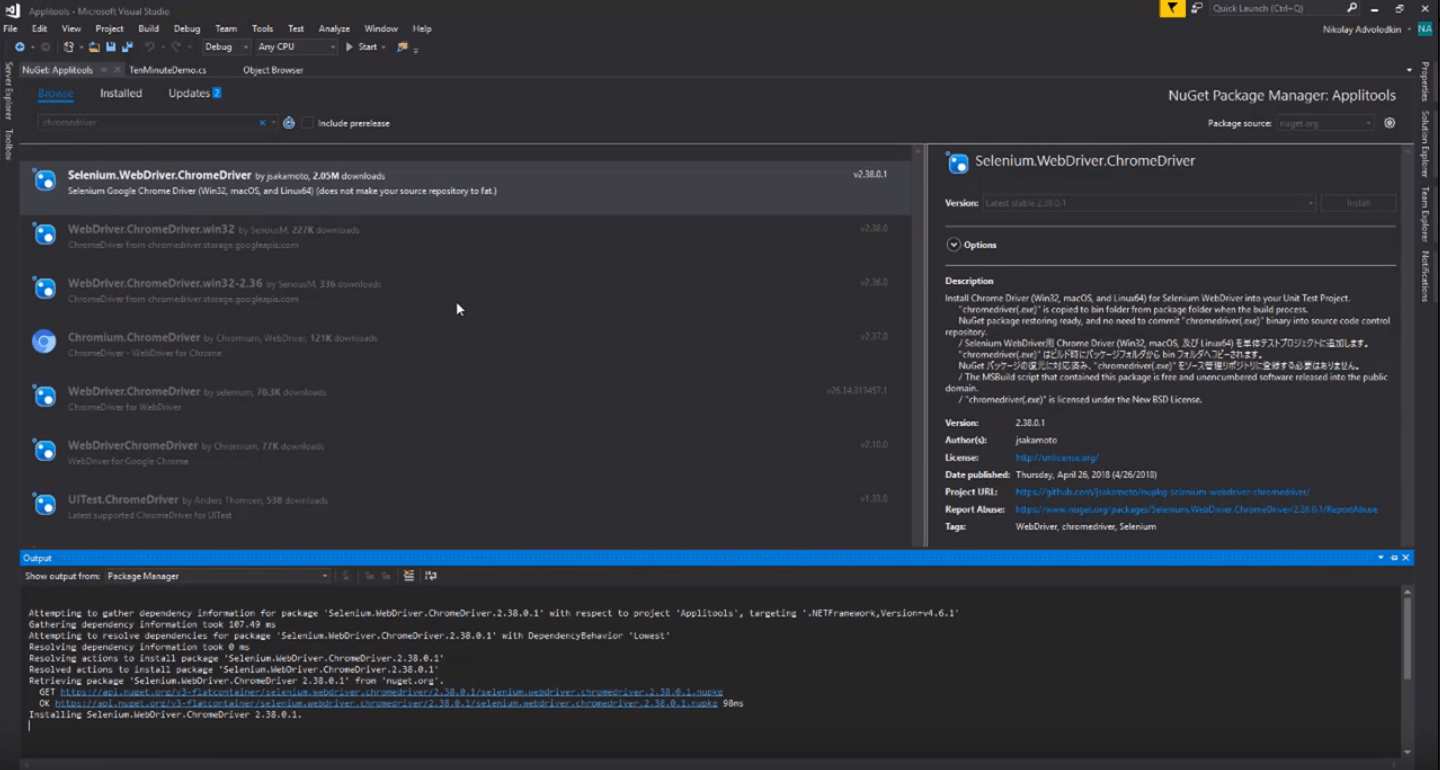Click the UITest.ChromeDriver package icon
1440x770 pixels.
[x=44, y=504]
